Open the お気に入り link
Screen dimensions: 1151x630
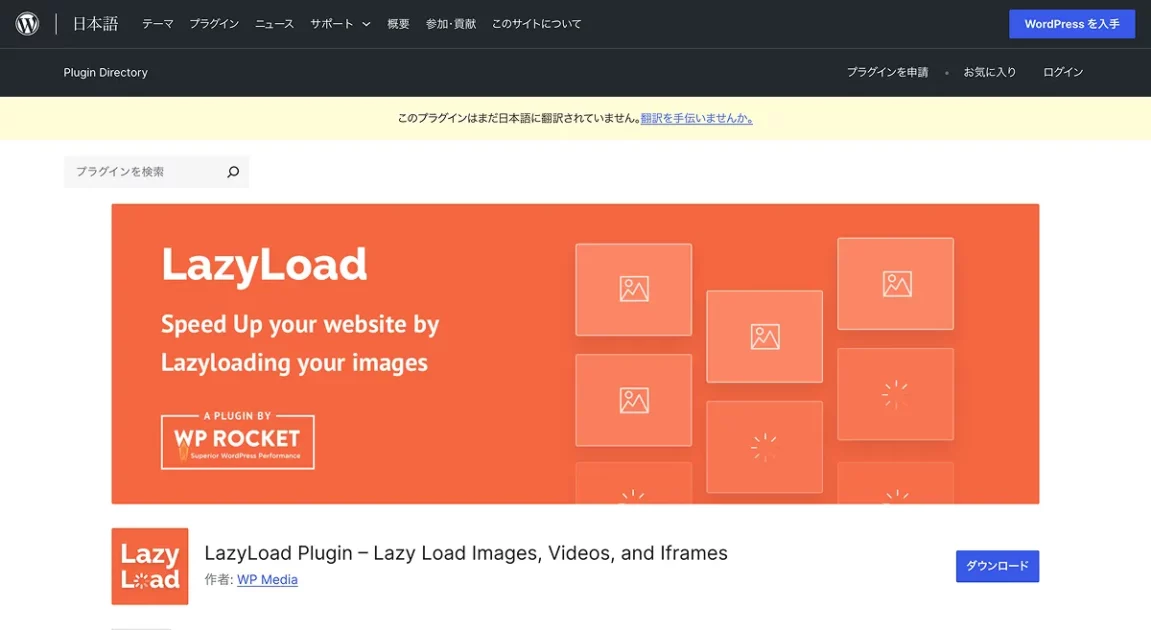coord(989,72)
